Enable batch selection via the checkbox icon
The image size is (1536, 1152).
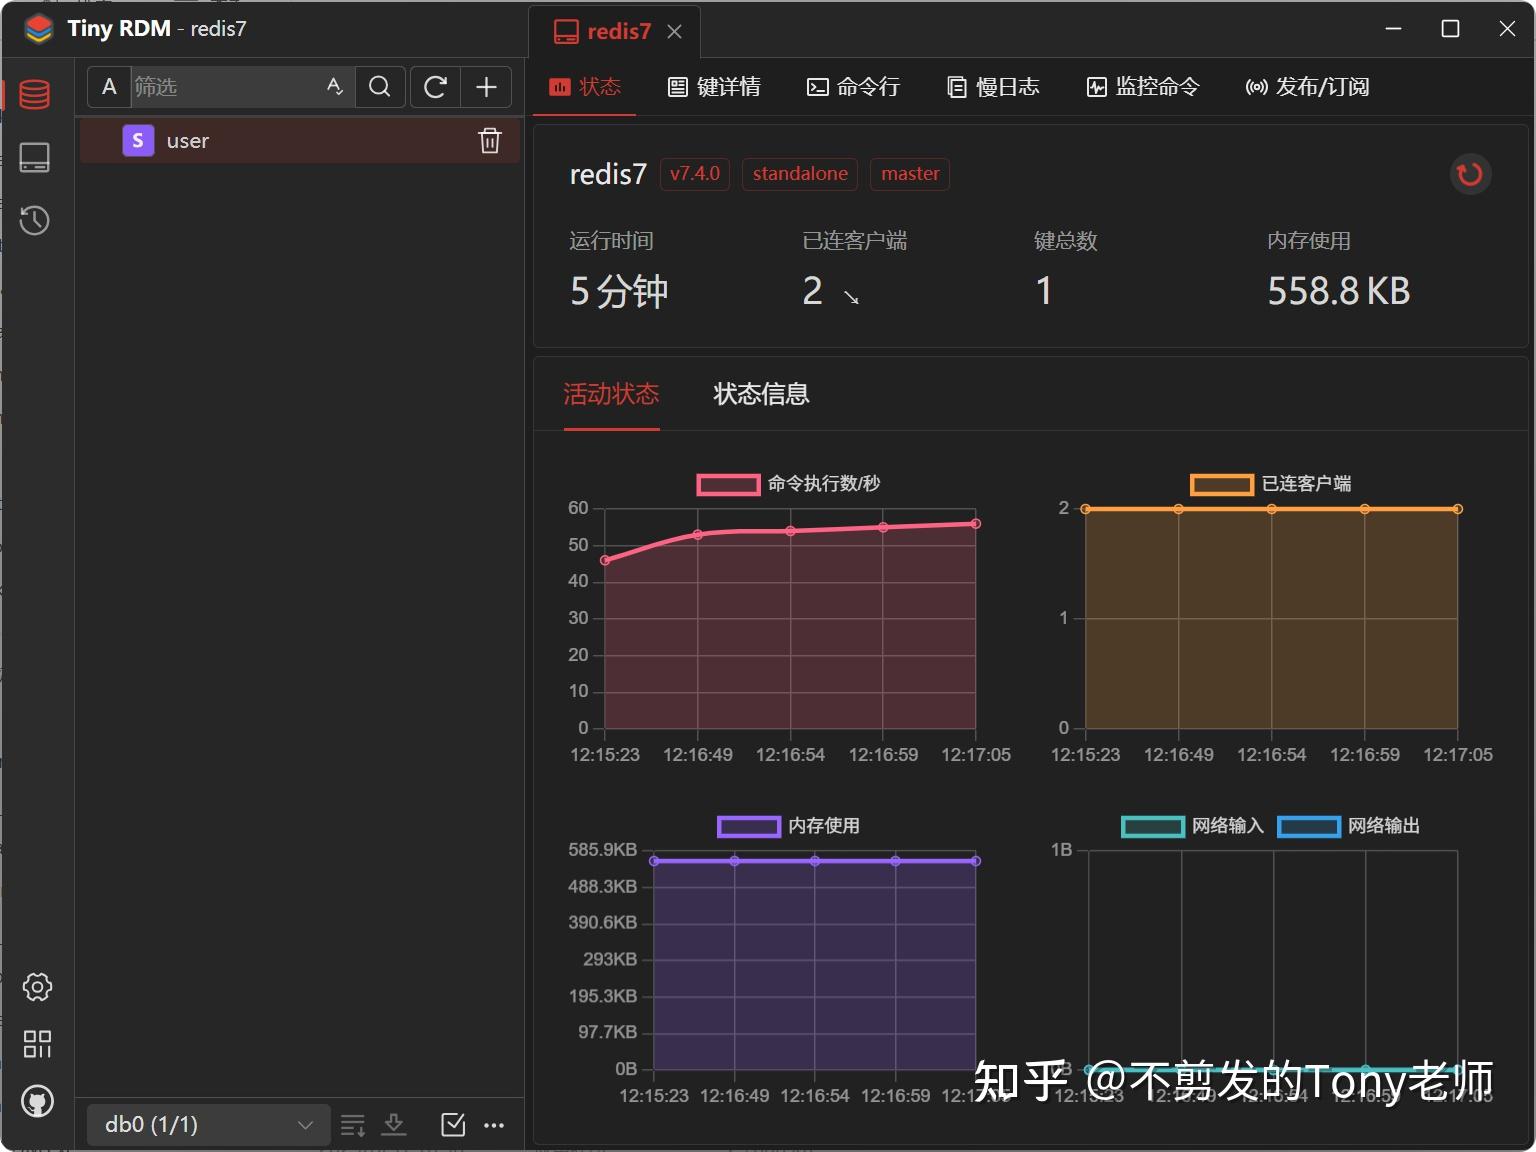pyautogui.click(x=452, y=1124)
